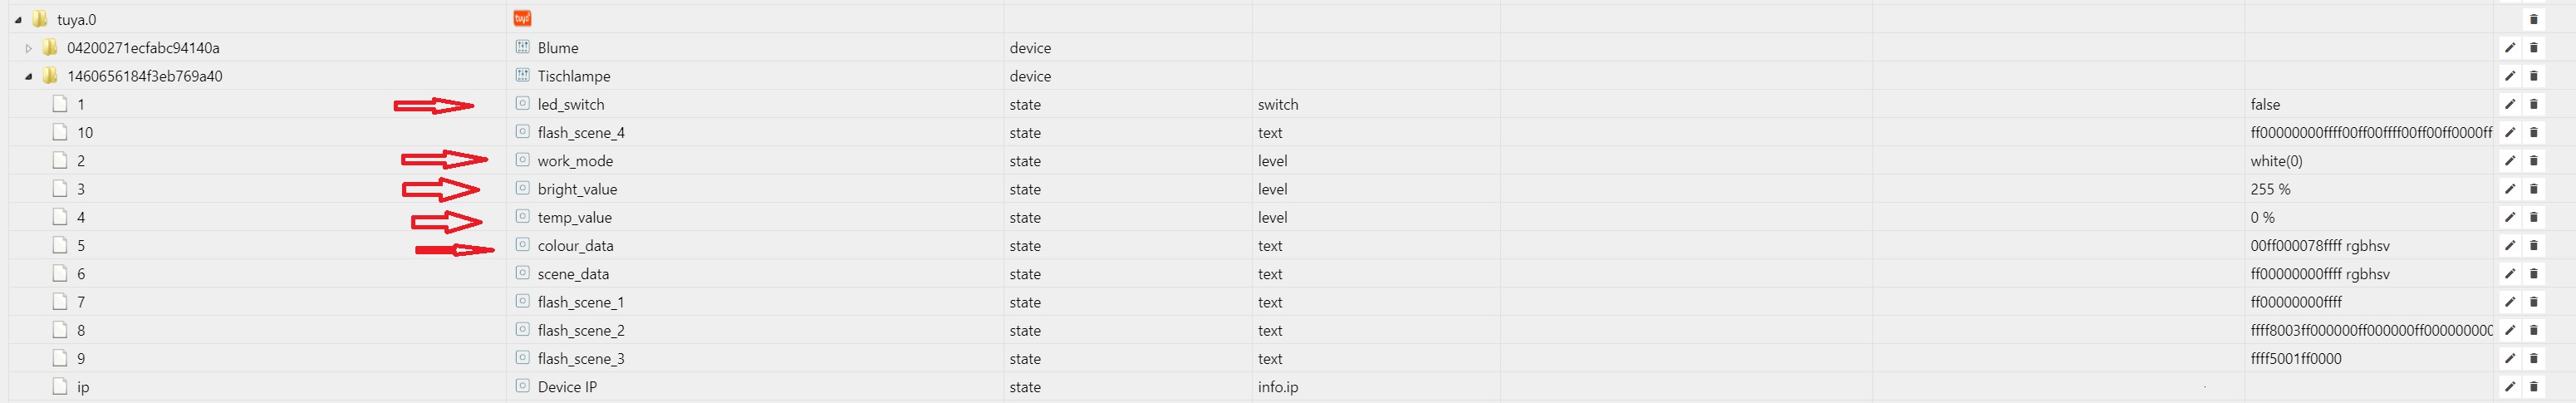Click the trash icon for Blume device
The width and height of the screenshot is (2576, 403).
tap(2533, 48)
